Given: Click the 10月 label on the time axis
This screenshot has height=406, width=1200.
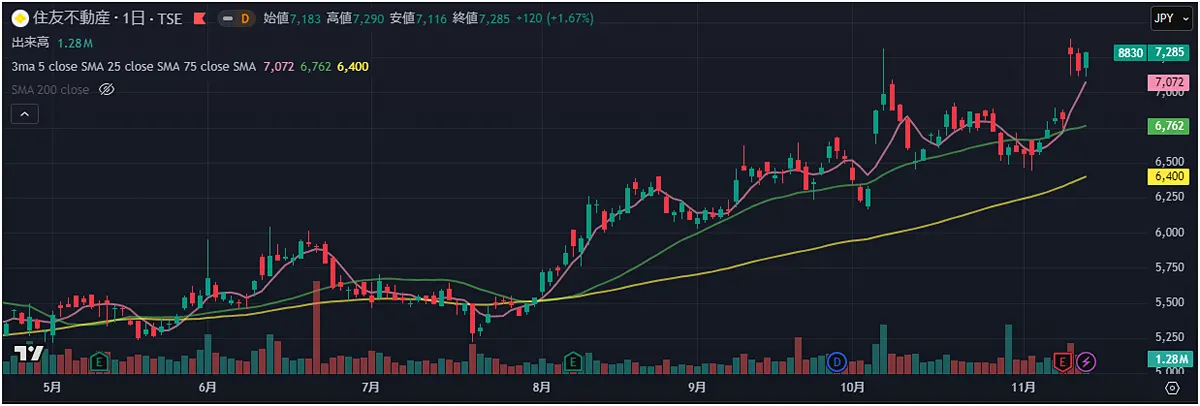Looking at the screenshot, I should click(x=851, y=386).
